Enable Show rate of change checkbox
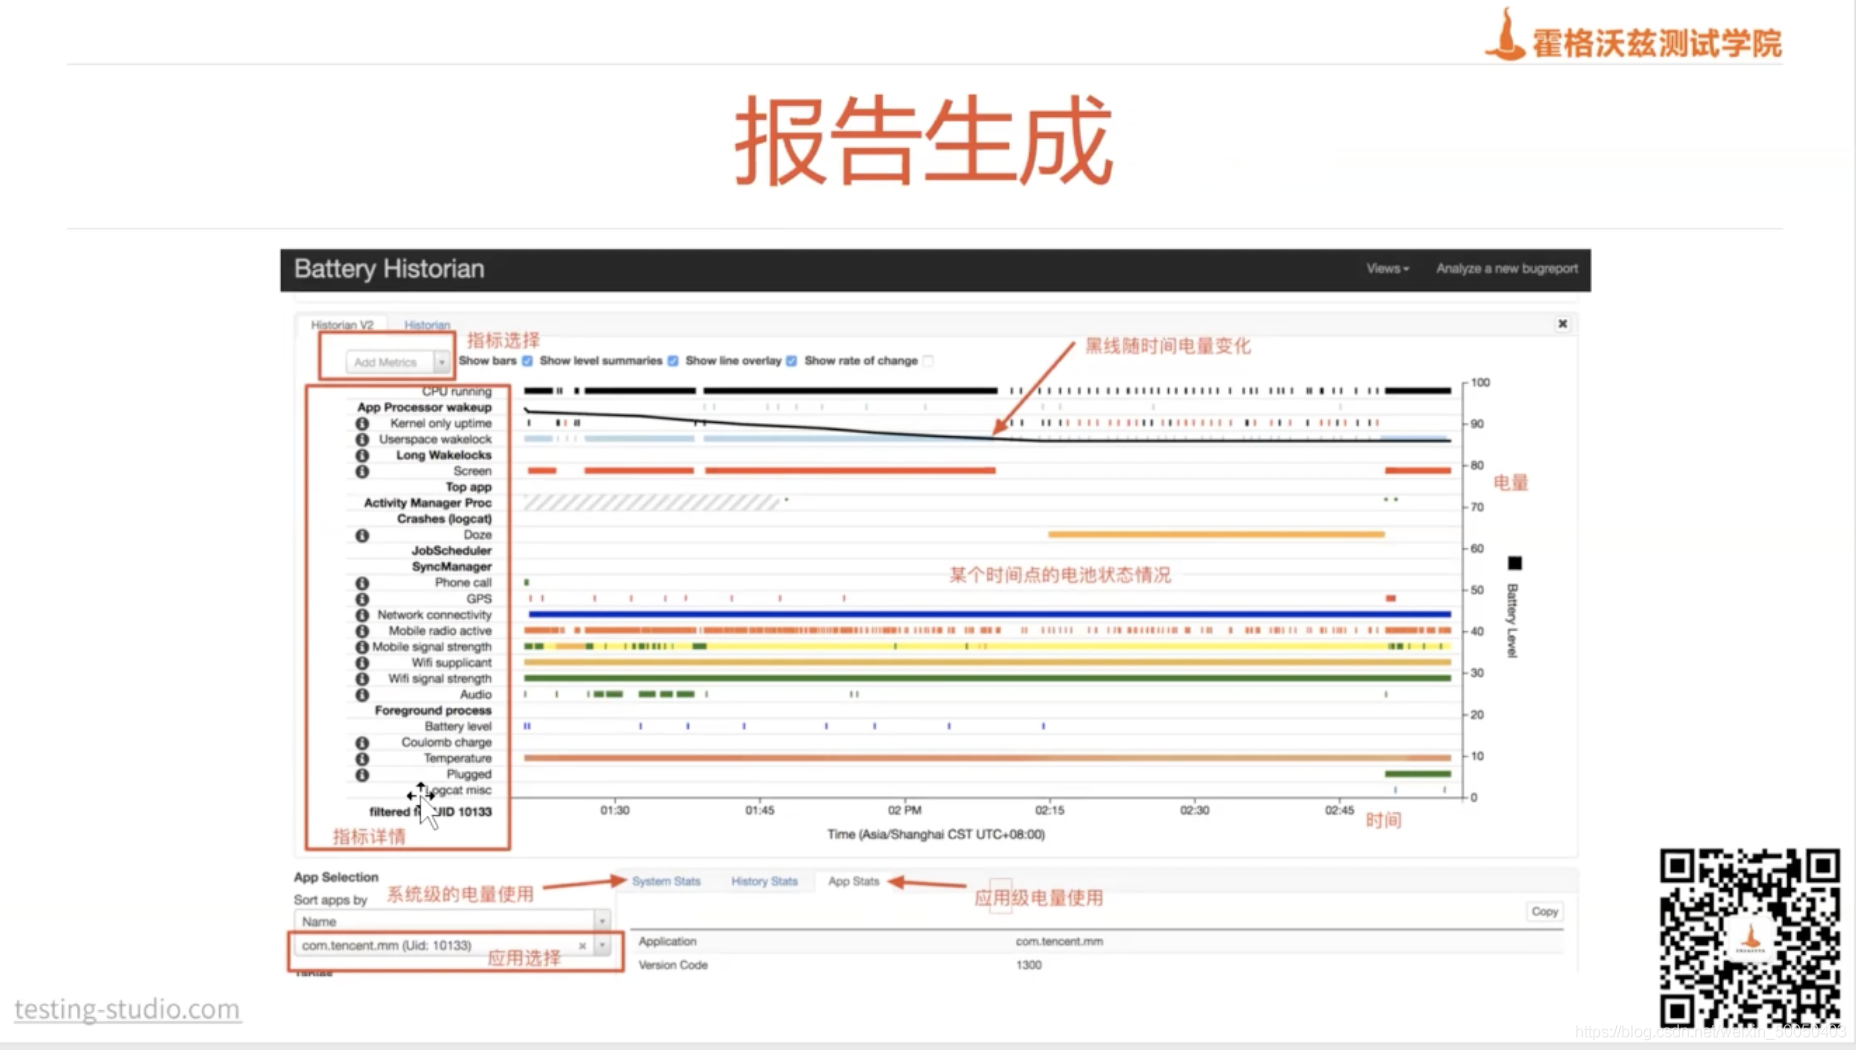The width and height of the screenshot is (1856, 1050). pyautogui.click(x=928, y=361)
